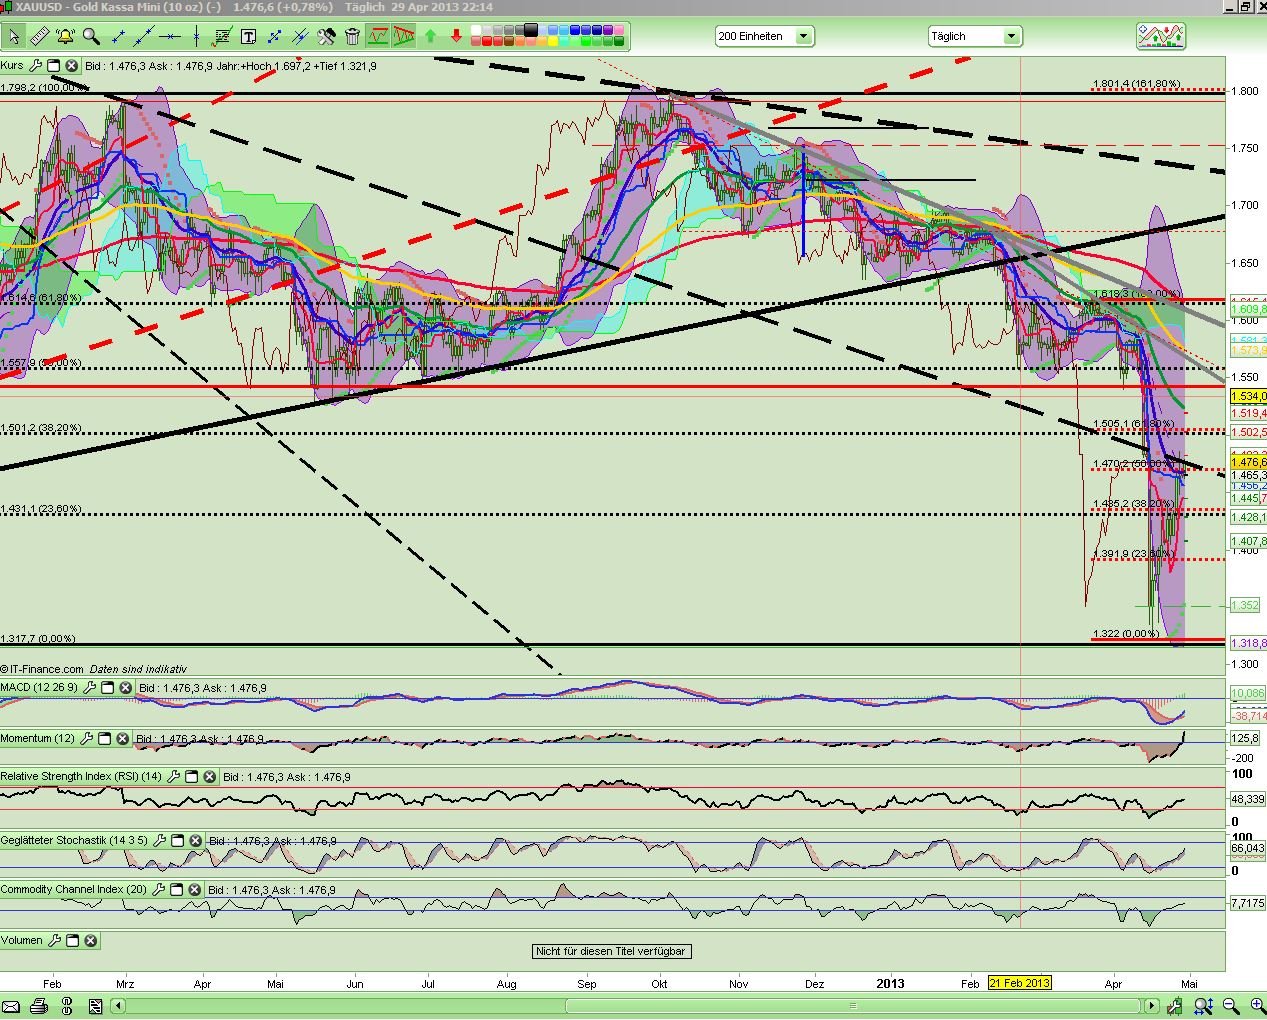Close the Volumen panel
Screen dimensions: 1267x1020
(x=90, y=941)
